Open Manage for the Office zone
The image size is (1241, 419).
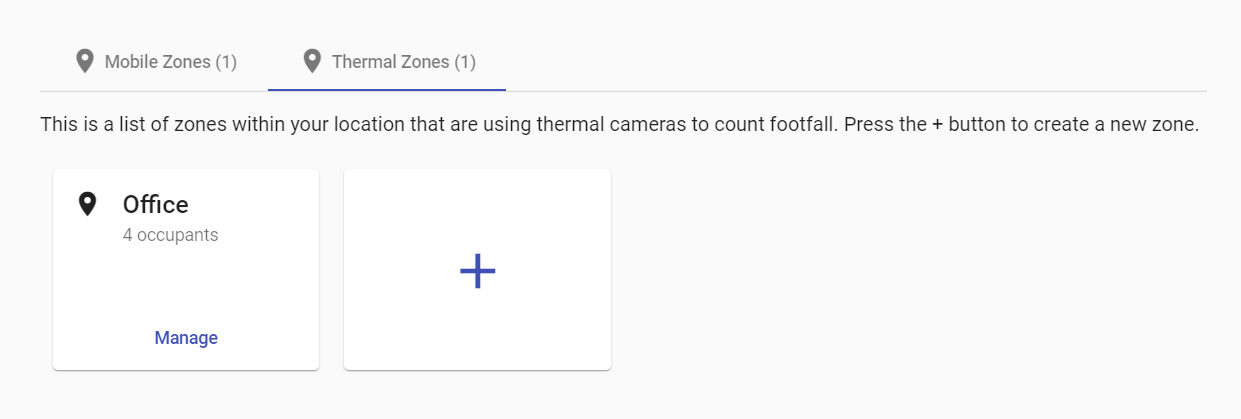tap(186, 338)
